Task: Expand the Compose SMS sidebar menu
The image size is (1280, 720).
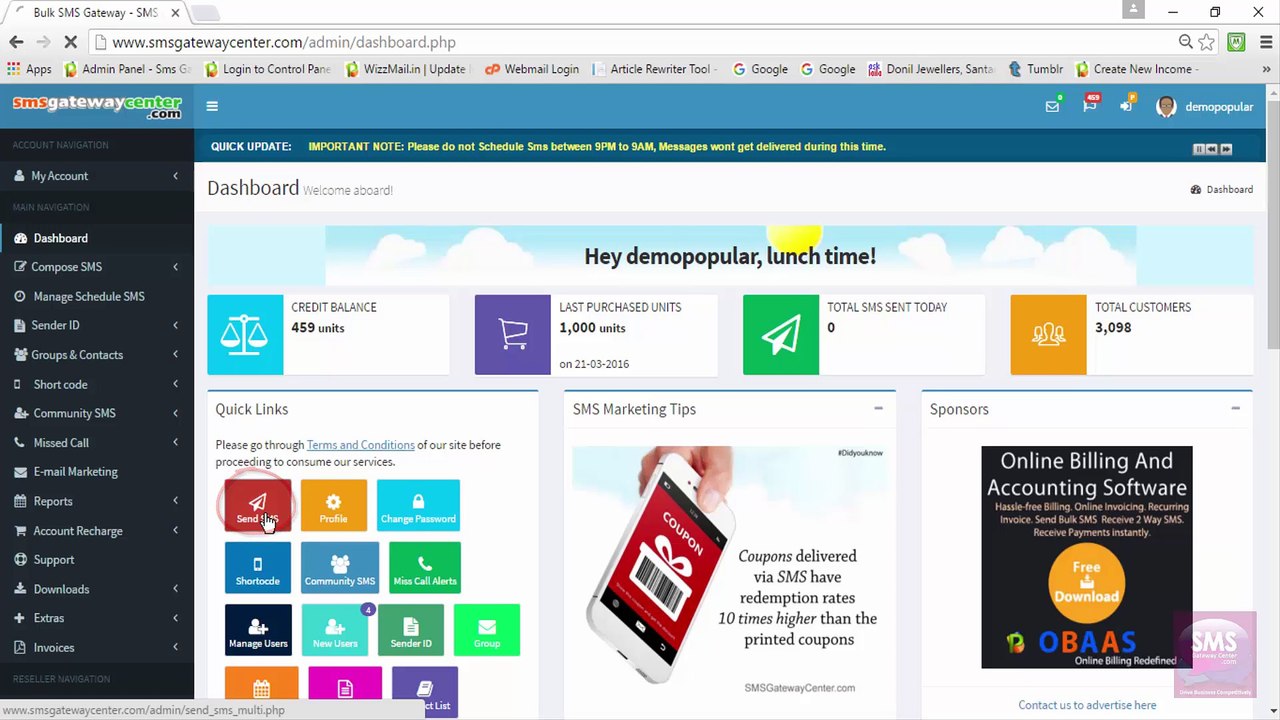Action: click(97, 267)
